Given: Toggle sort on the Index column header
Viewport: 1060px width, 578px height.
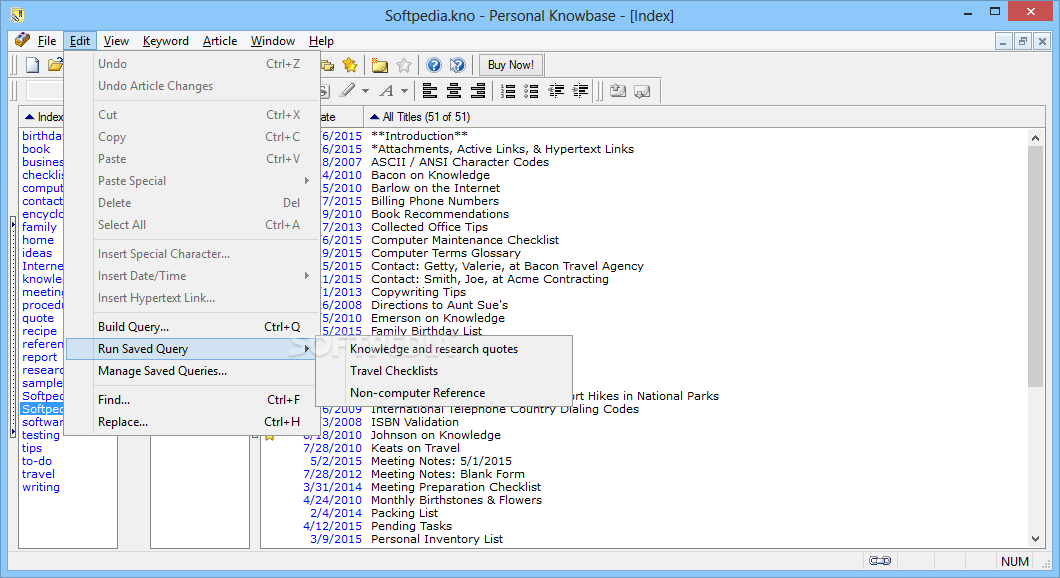Looking at the screenshot, I should point(43,117).
